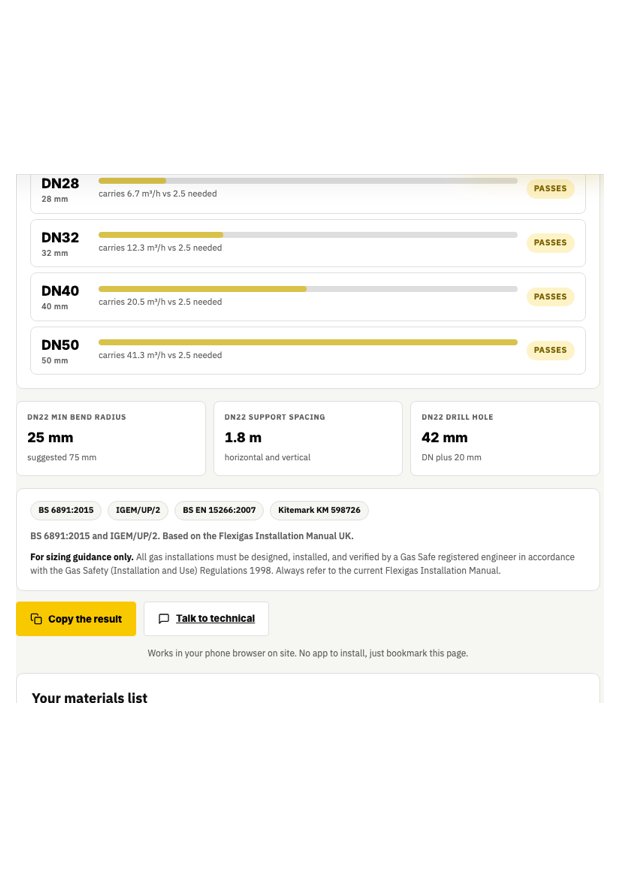620x877 pixels.
Task: Click the Your materials list heading
Action: click(89, 697)
